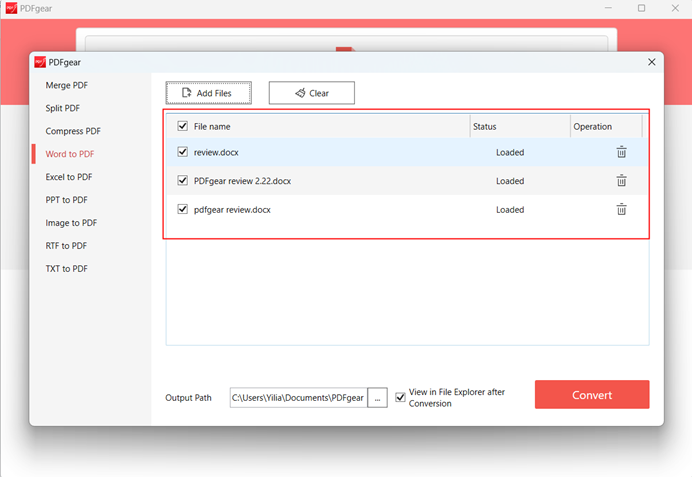Toggle View in File Explorer after Conversion

pos(400,397)
